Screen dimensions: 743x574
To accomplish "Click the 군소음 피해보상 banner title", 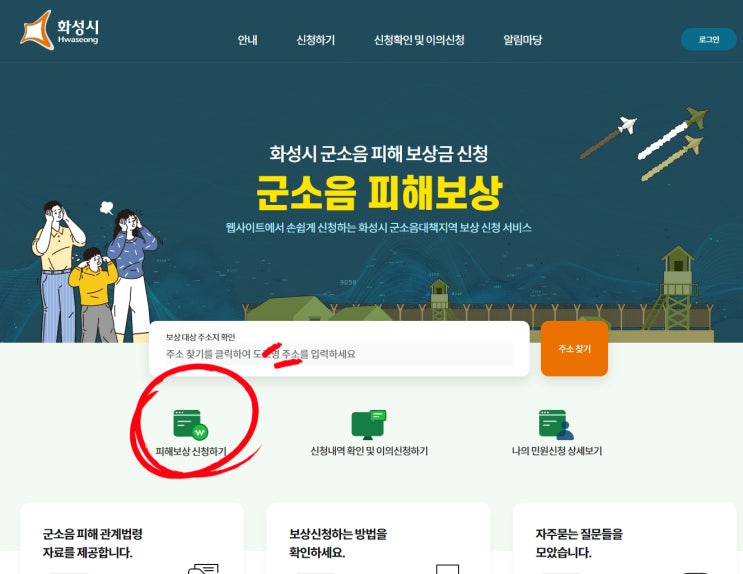I will (x=379, y=192).
